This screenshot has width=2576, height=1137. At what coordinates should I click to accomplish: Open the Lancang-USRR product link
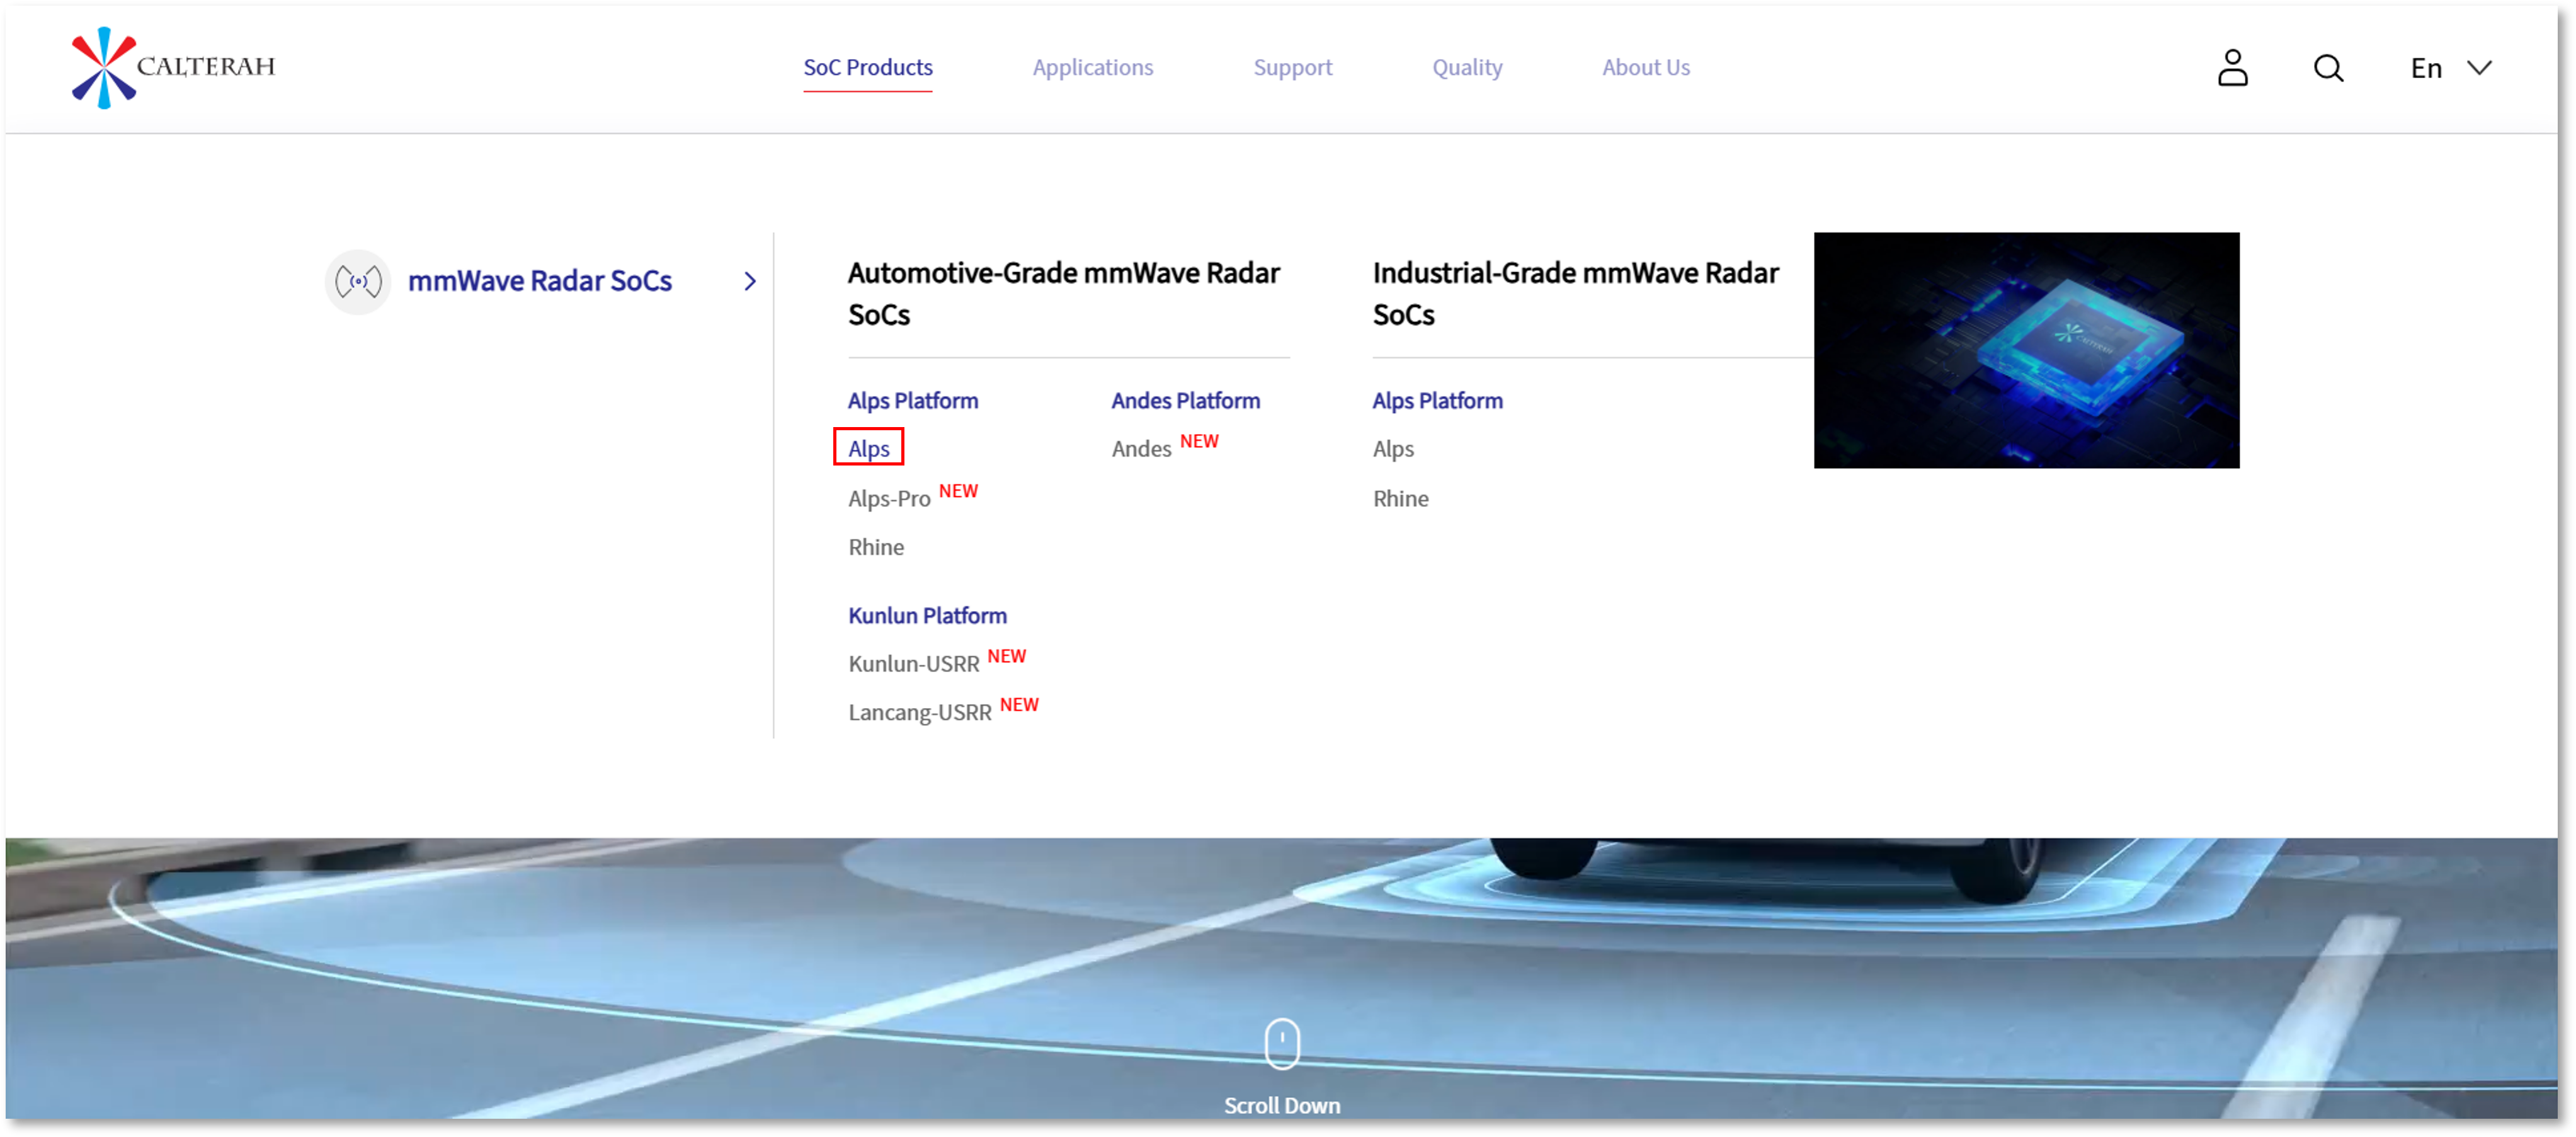point(919,712)
